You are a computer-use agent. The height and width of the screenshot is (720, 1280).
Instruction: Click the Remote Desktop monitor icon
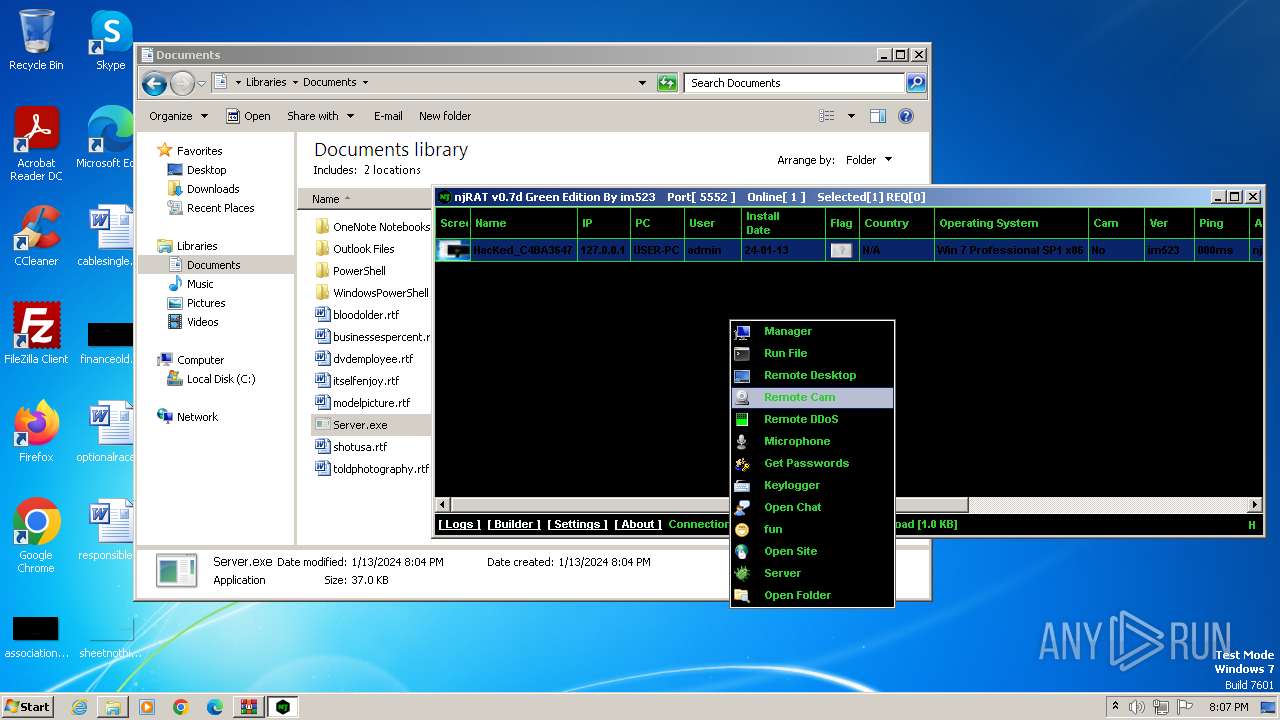[x=742, y=375]
